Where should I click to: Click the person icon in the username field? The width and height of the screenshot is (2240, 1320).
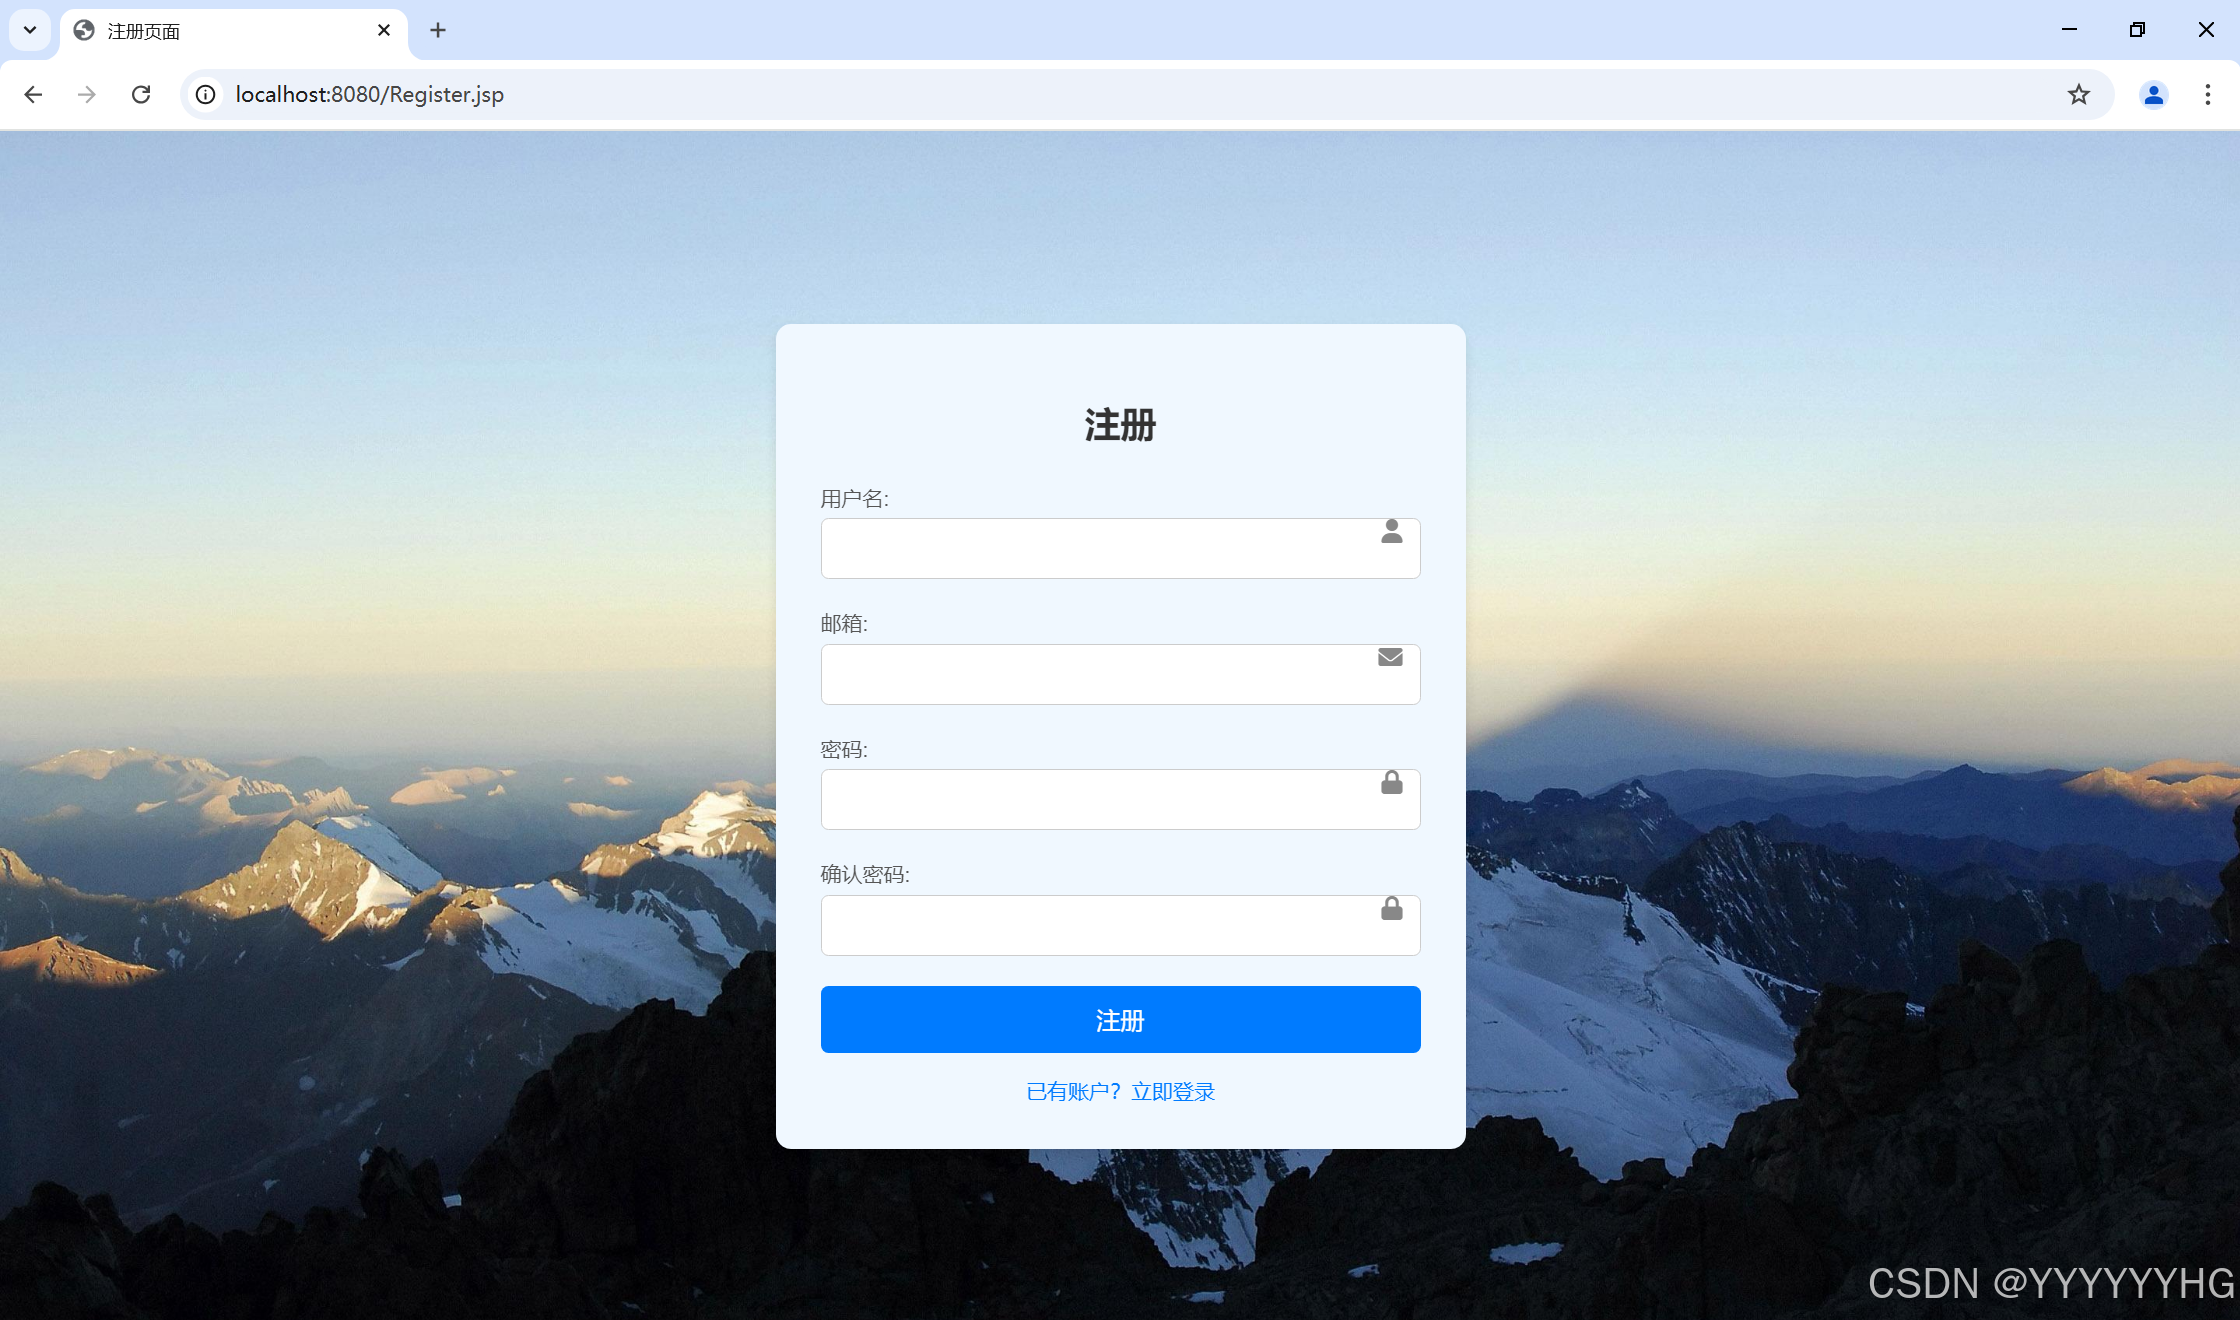tap(1392, 533)
